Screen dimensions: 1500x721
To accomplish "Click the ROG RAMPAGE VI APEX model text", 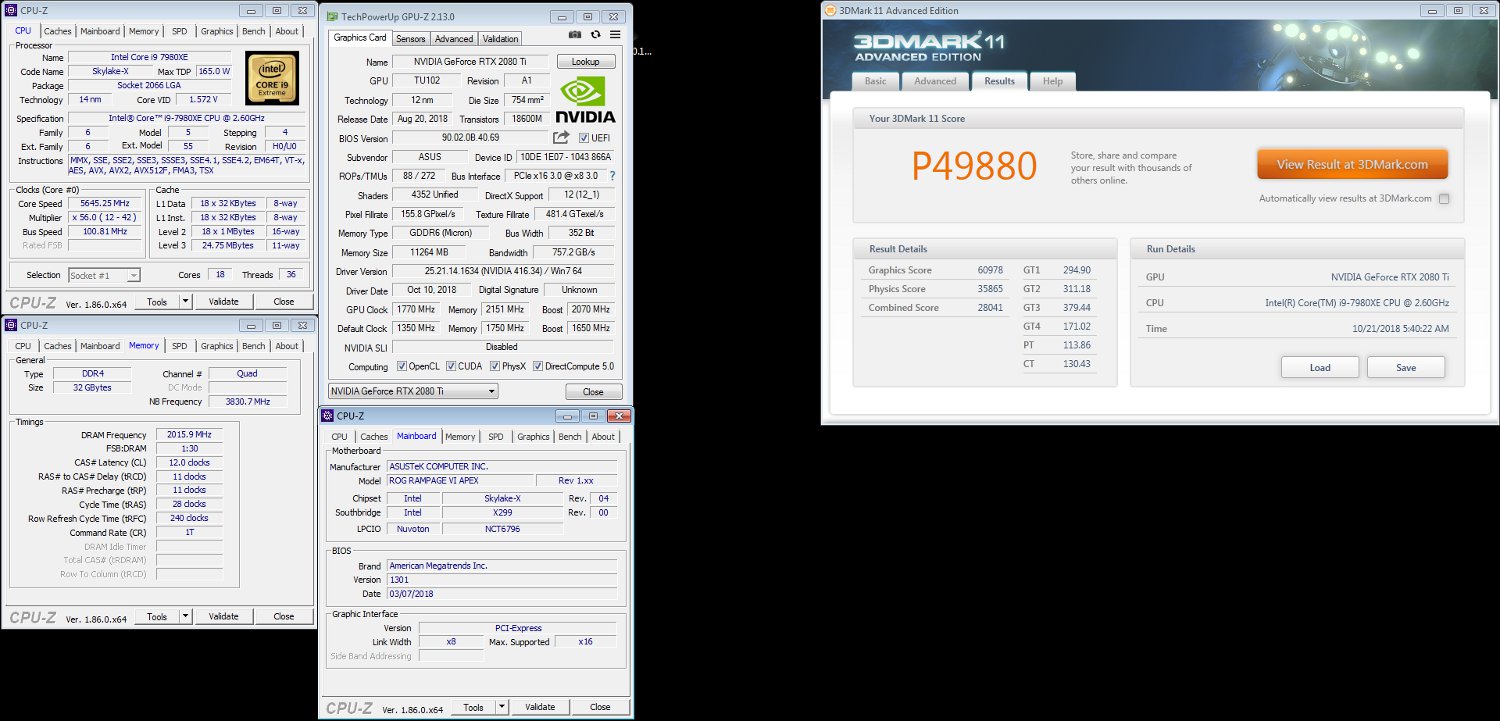I will click(x=433, y=481).
